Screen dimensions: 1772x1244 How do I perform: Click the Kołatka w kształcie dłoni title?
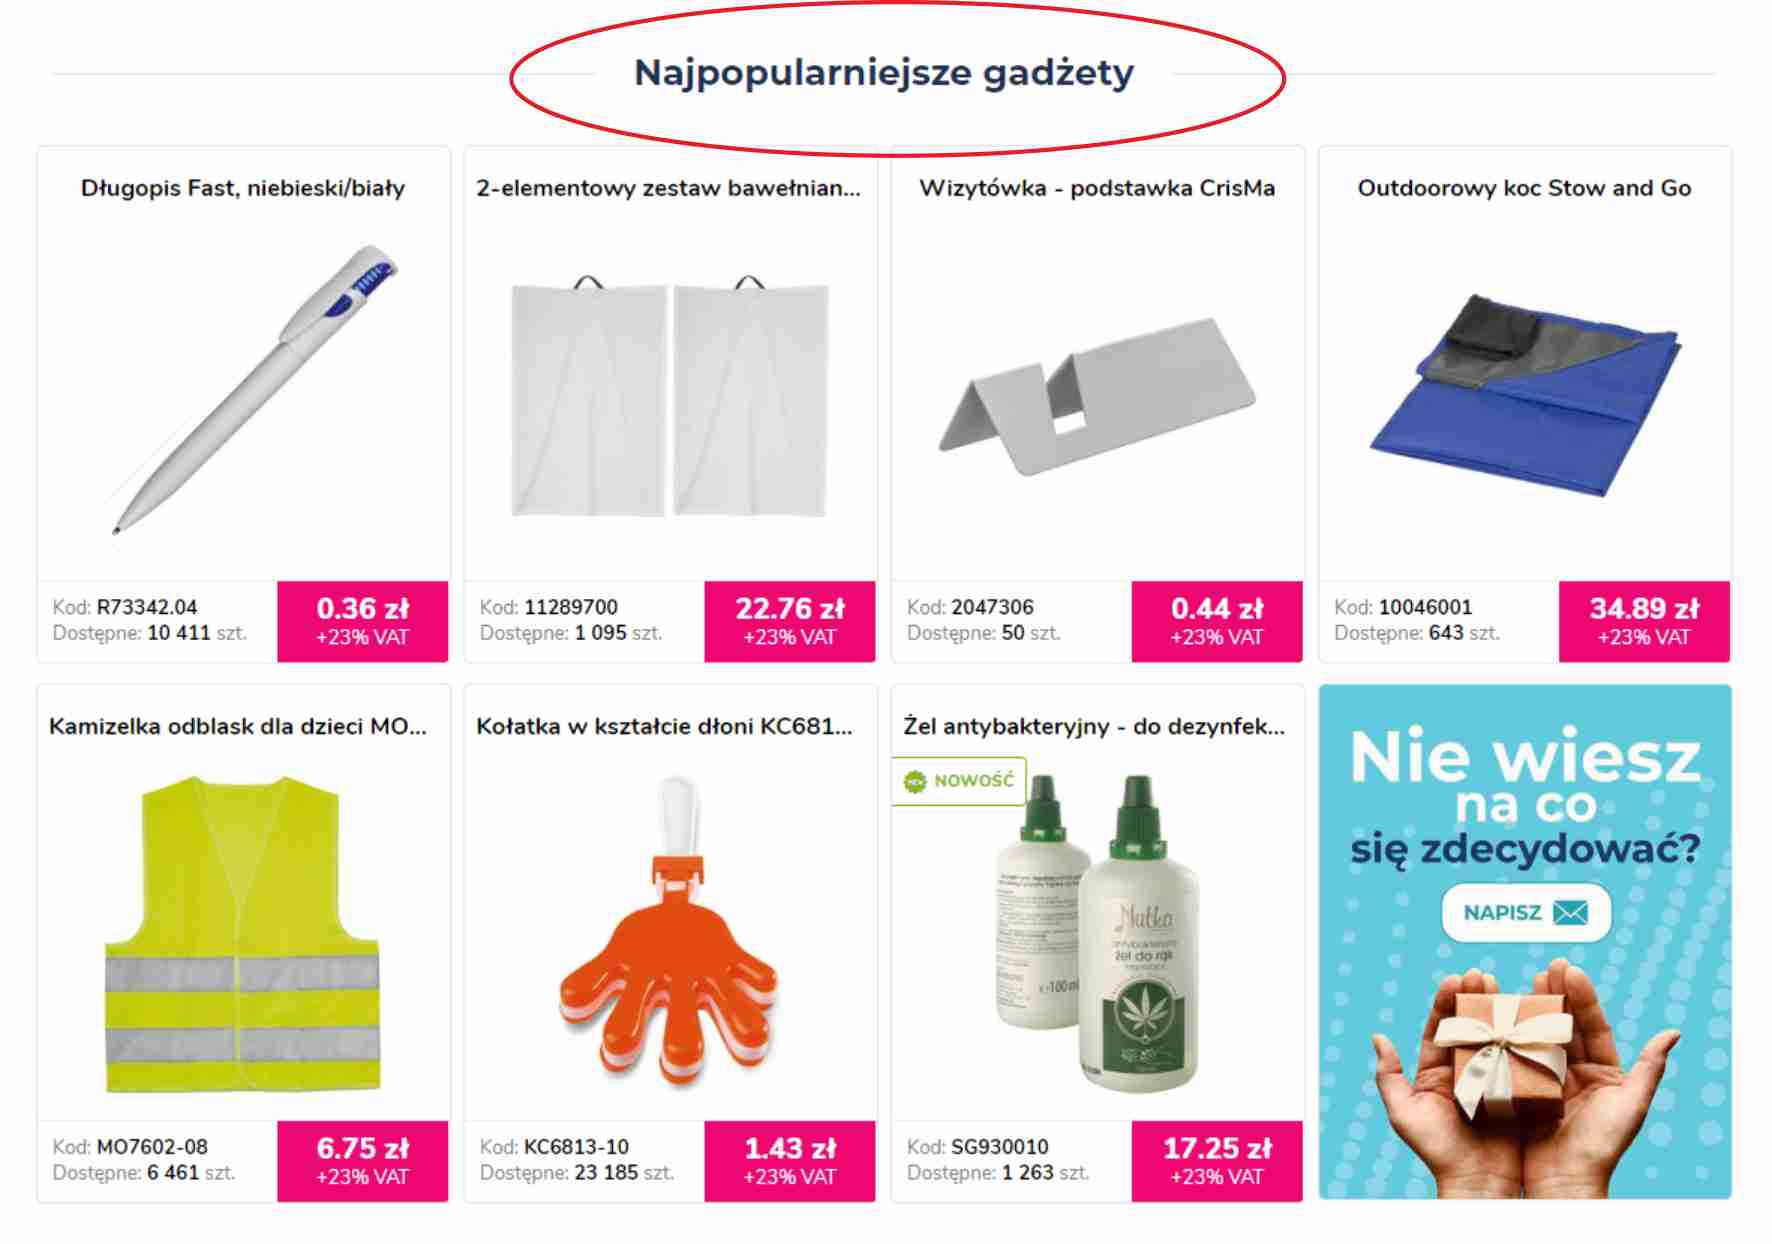[x=665, y=726]
